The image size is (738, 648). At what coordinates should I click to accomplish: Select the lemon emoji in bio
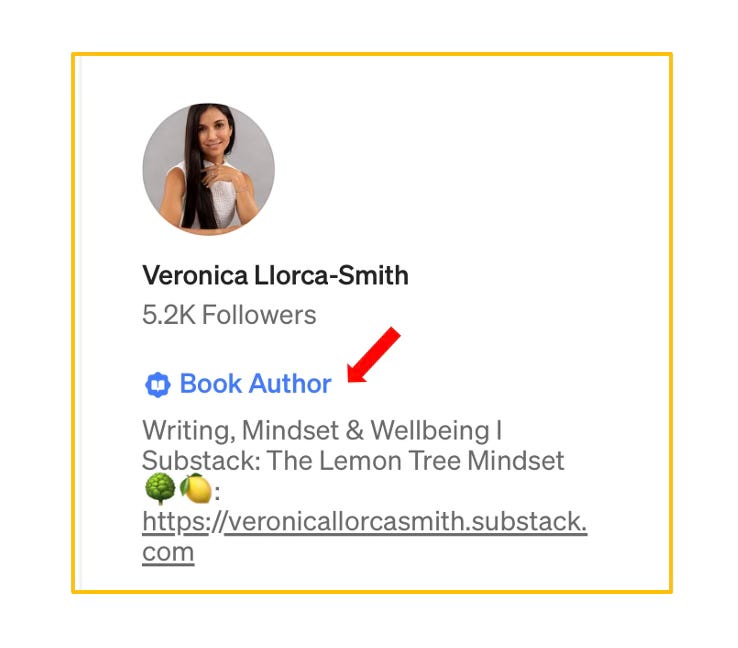(x=196, y=489)
